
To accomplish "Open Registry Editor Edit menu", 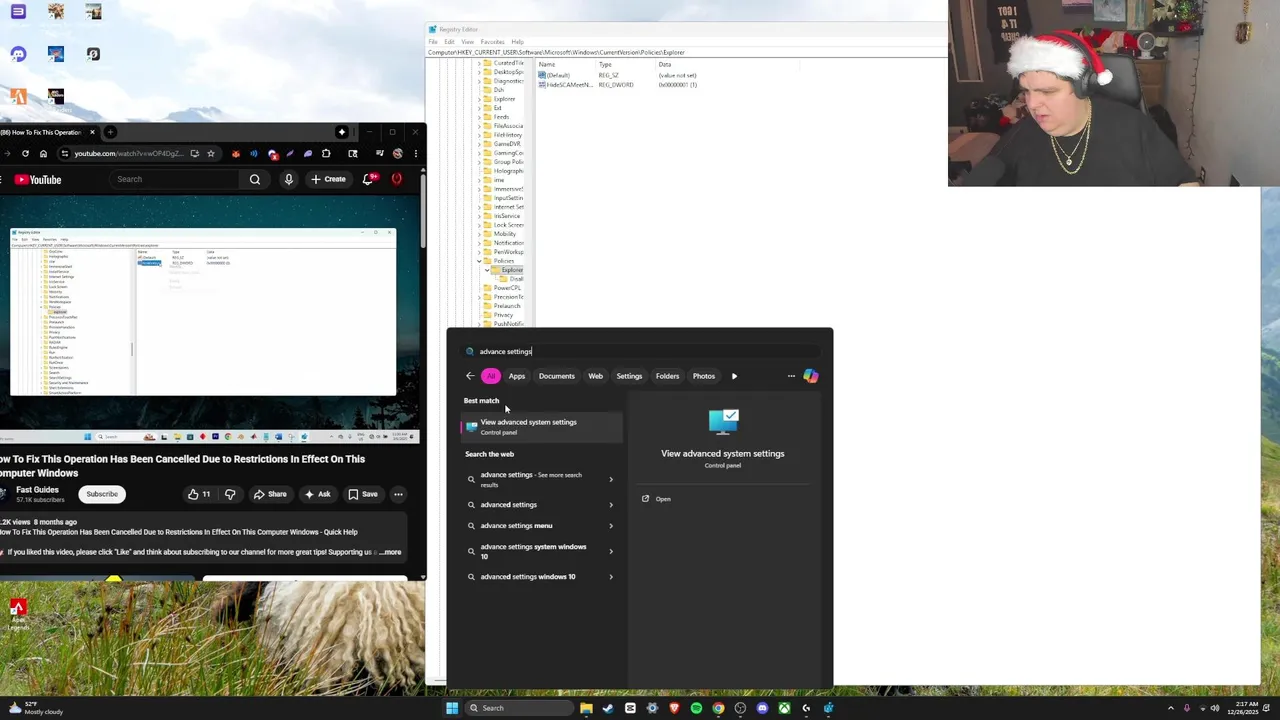I will [x=449, y=42].
